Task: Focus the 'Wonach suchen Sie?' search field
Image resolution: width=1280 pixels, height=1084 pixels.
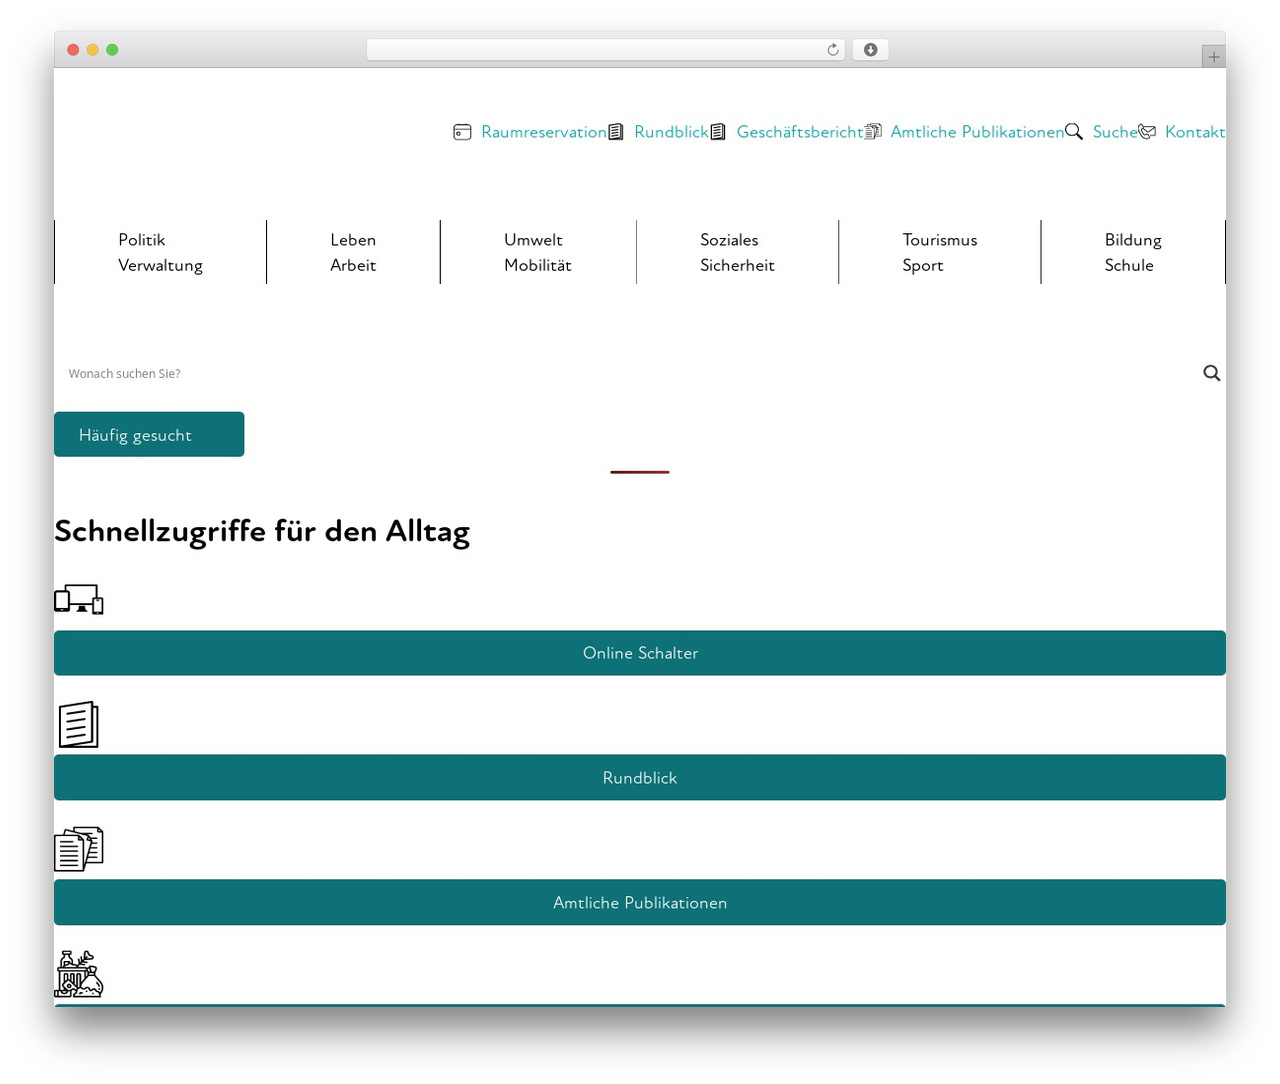Action: pyautogui.click(x=625, y=373)
